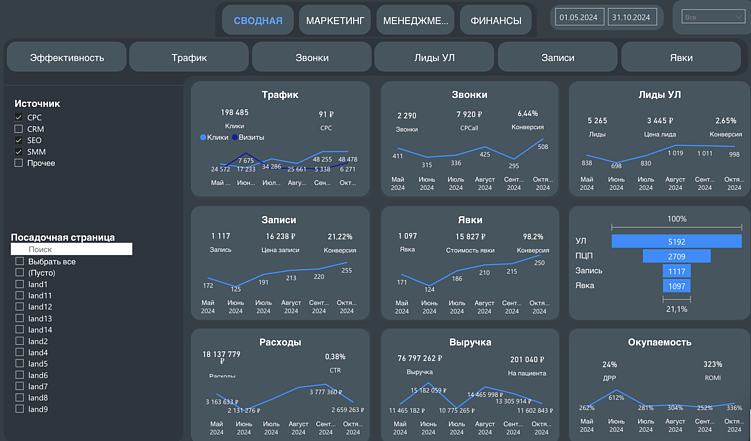The width and height of the screenshot is (751, 441).
Task: Open the start date 01.05.2024 picker
Action: point(579,17)
